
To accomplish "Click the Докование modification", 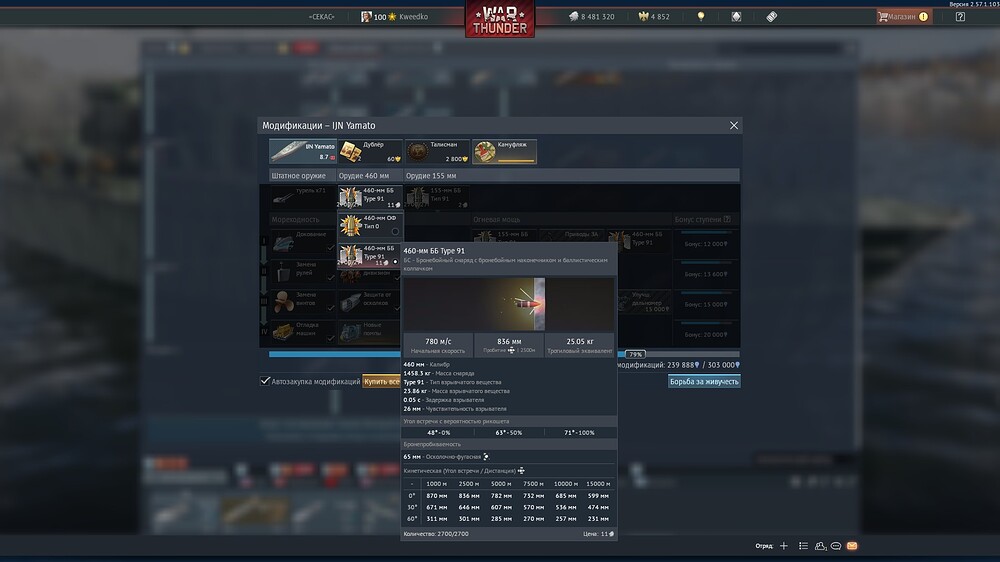I will pyautogui.click(x=303, y=242).
